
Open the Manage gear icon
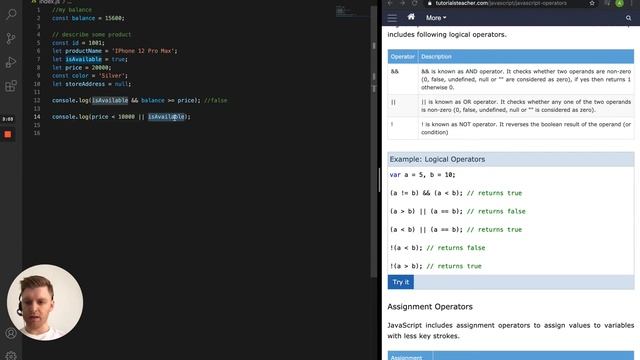click(11, 356)
